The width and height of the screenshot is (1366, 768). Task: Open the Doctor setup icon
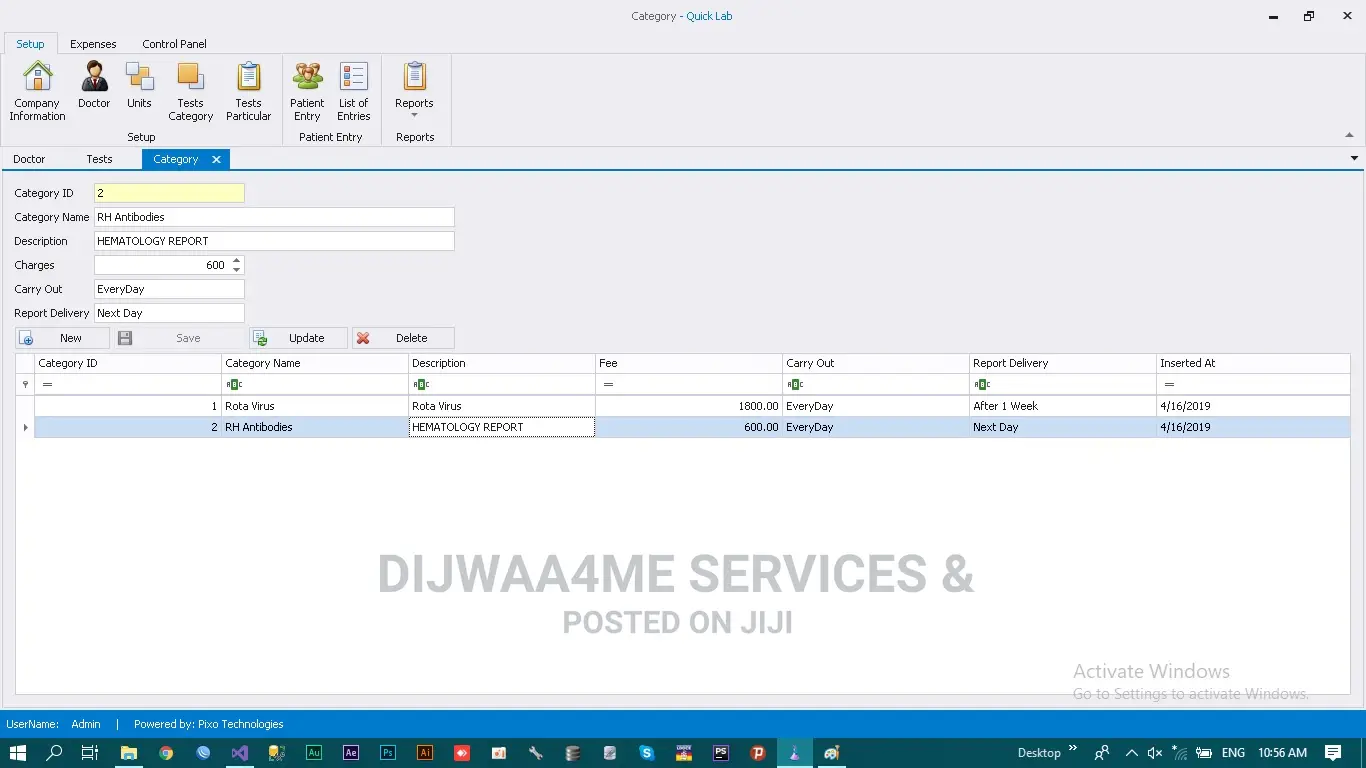(94, 85)
